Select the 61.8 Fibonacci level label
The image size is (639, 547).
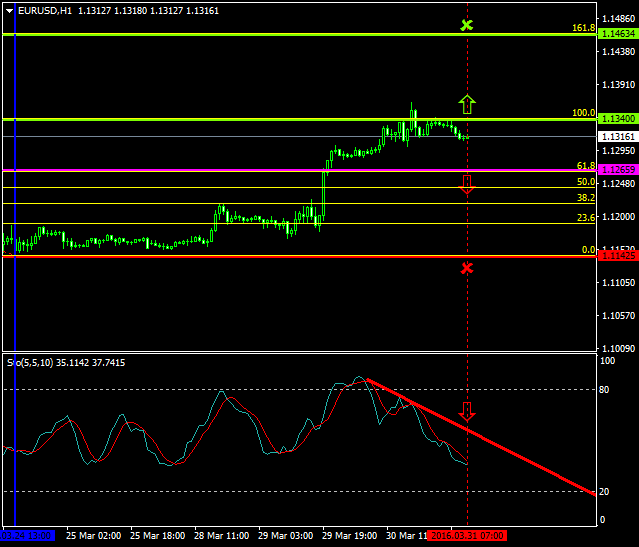pyautogui.click(x=586, y=165)
